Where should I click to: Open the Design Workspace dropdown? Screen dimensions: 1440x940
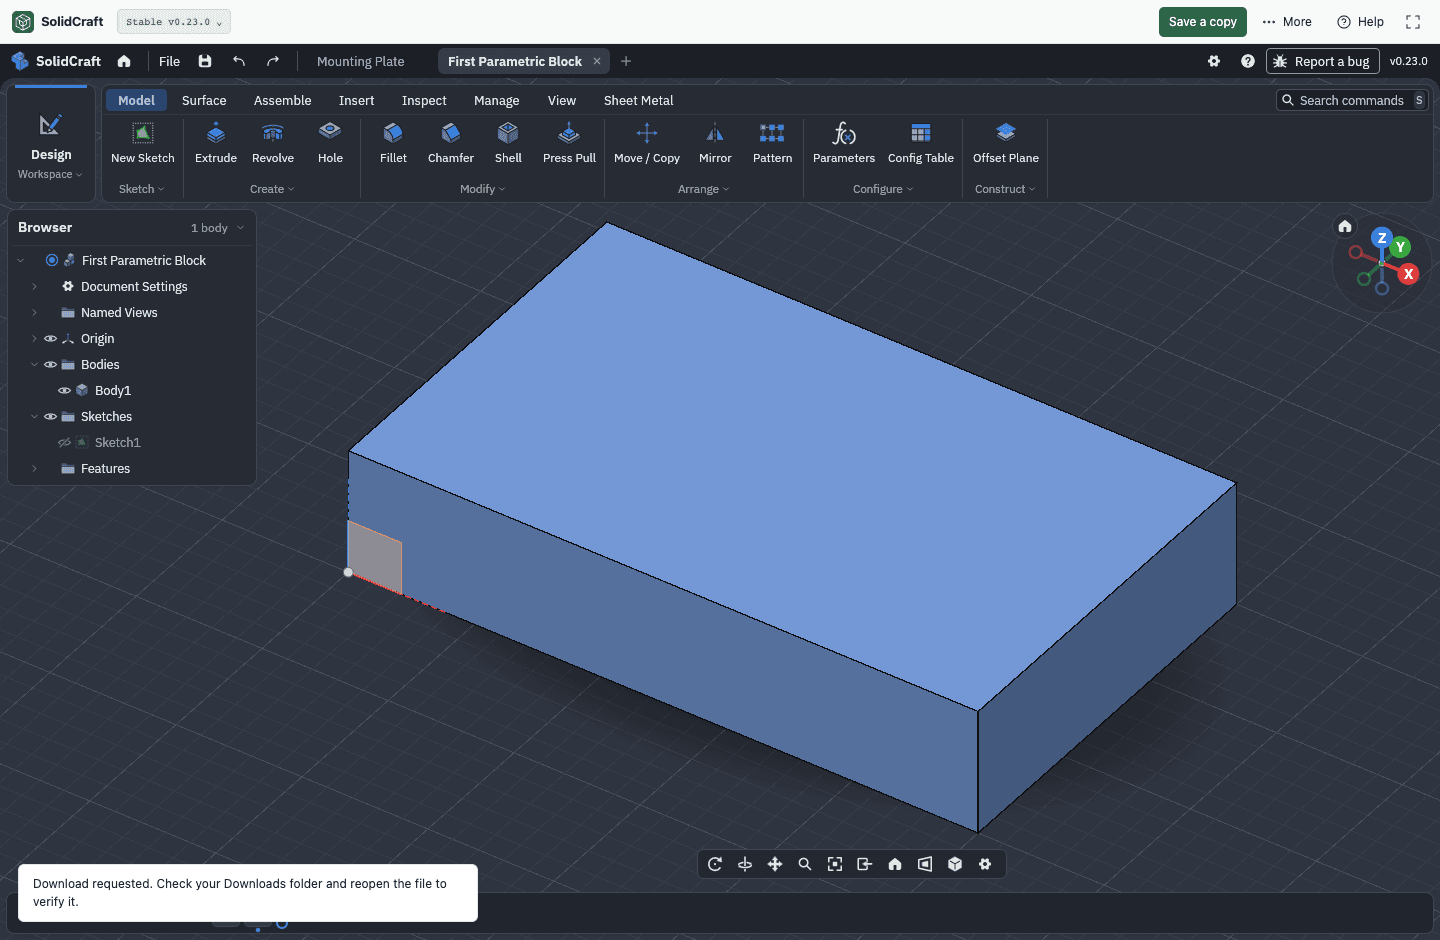pyautogui.click(x=51, y=145)
